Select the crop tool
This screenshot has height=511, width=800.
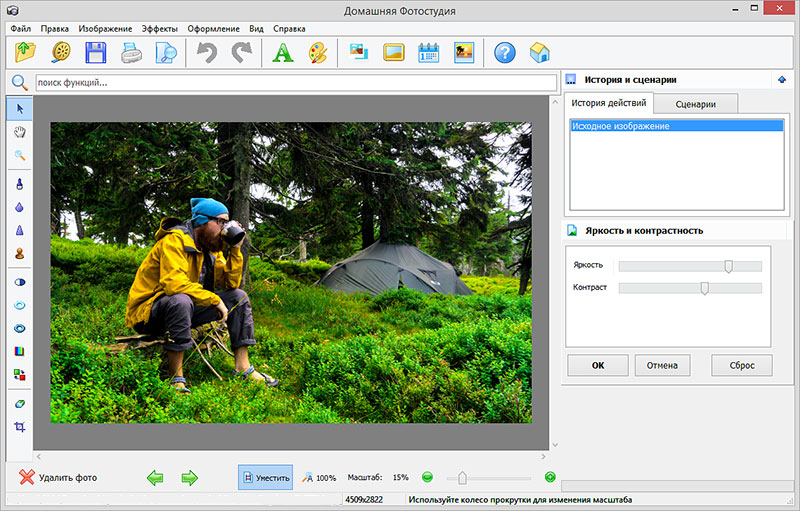click(x=20, y=427)
